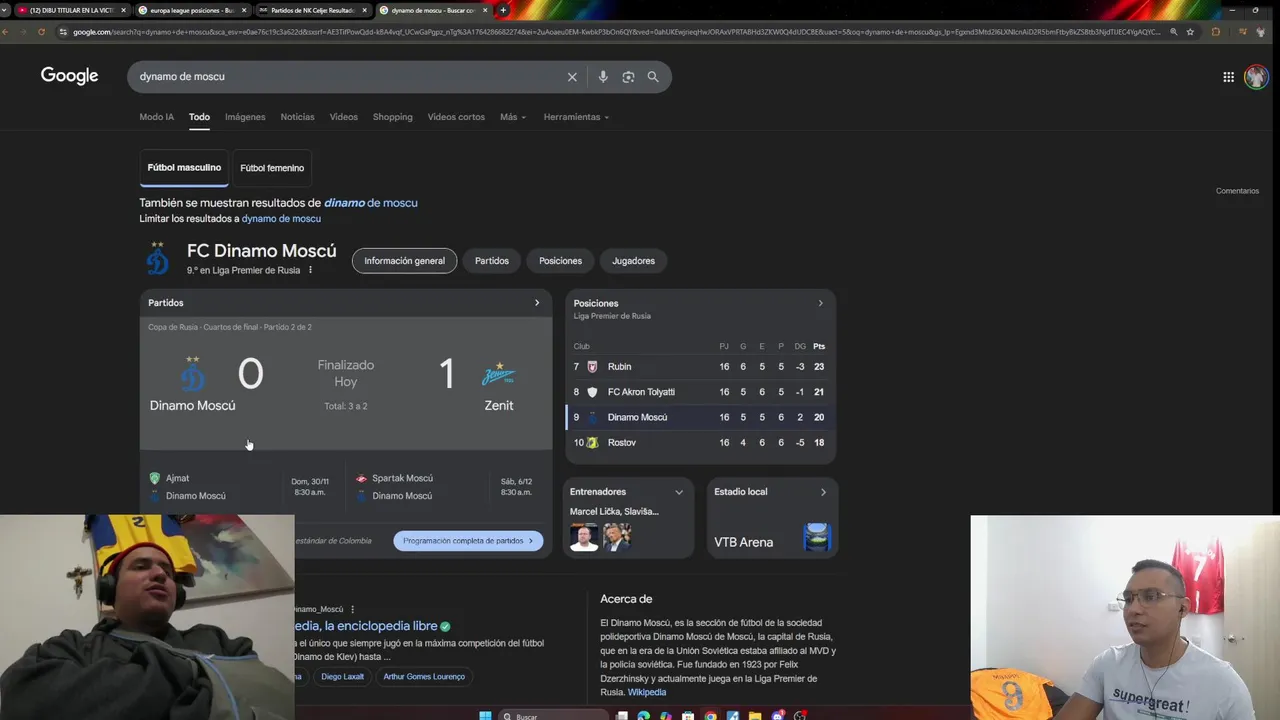1280x720 pixels.
Task: Open the VTB Arena stadium thumbnail
Action: pyautogui.click(x=817, y=538)
